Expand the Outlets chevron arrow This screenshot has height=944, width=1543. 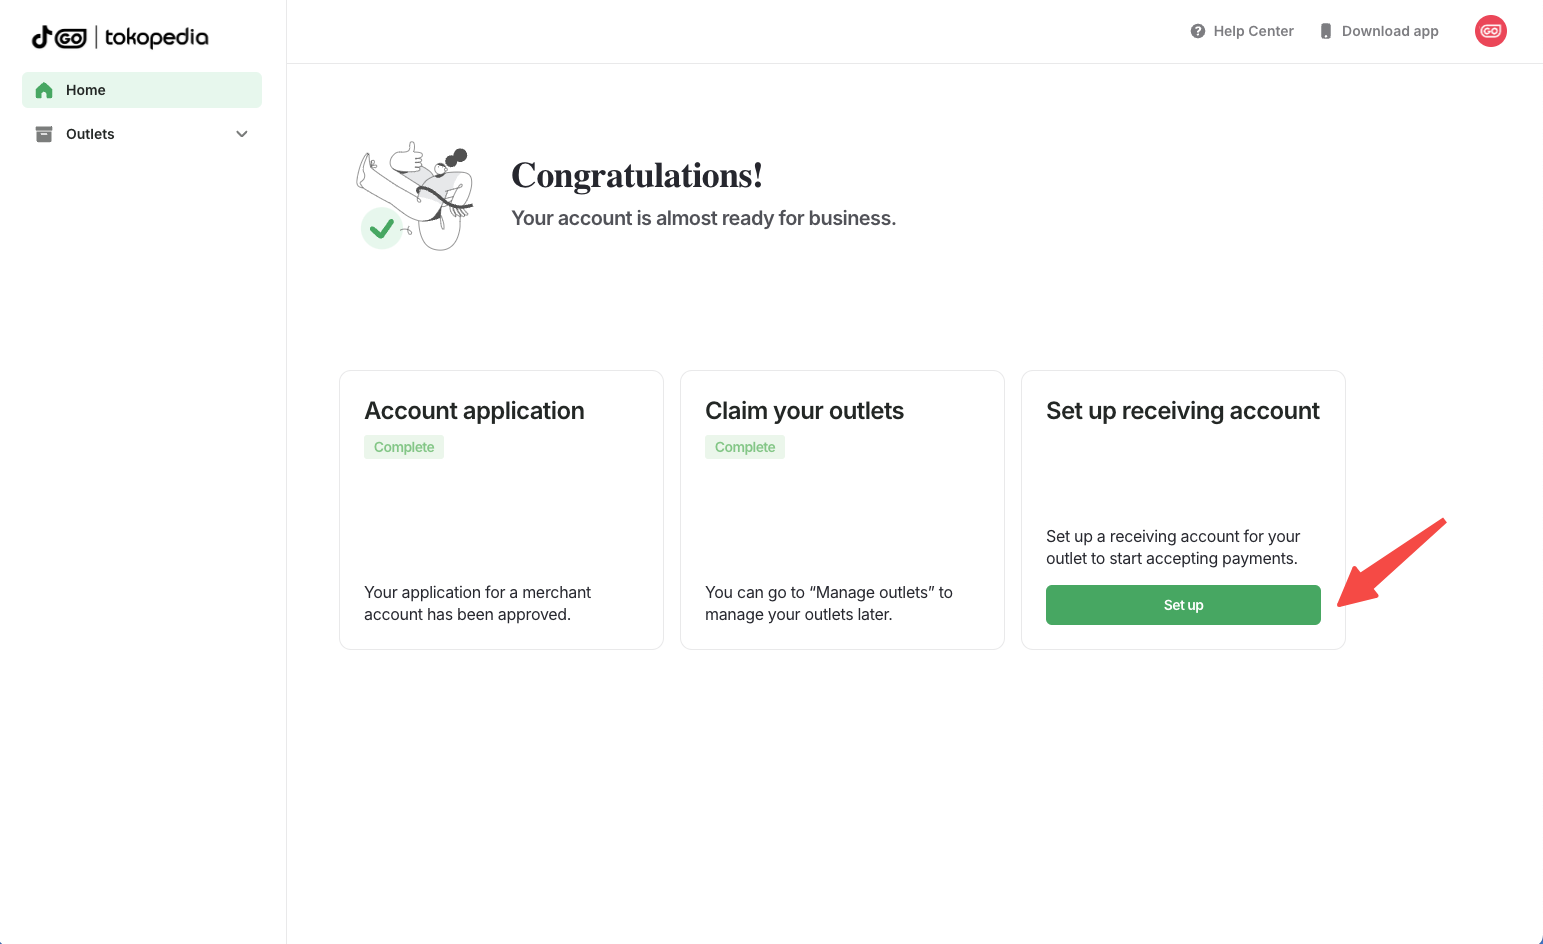[242, 134]
